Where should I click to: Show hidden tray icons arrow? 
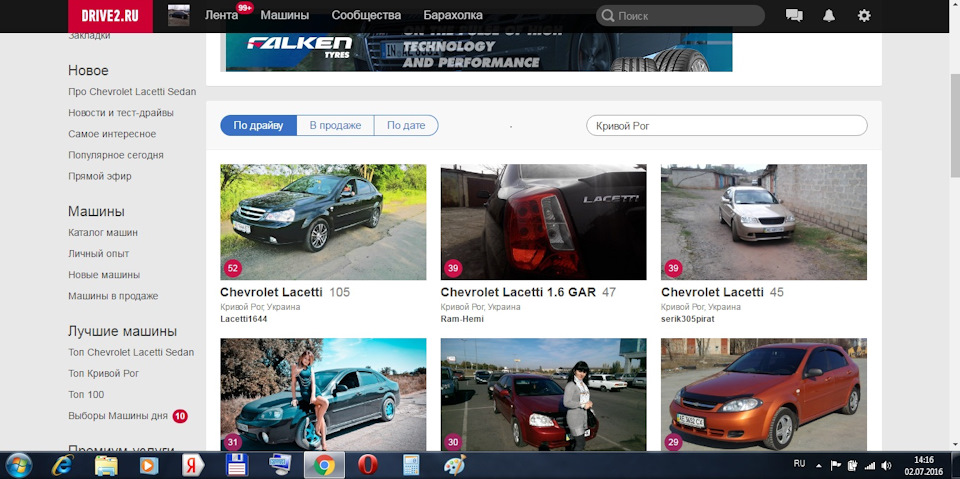pos(819,465)
